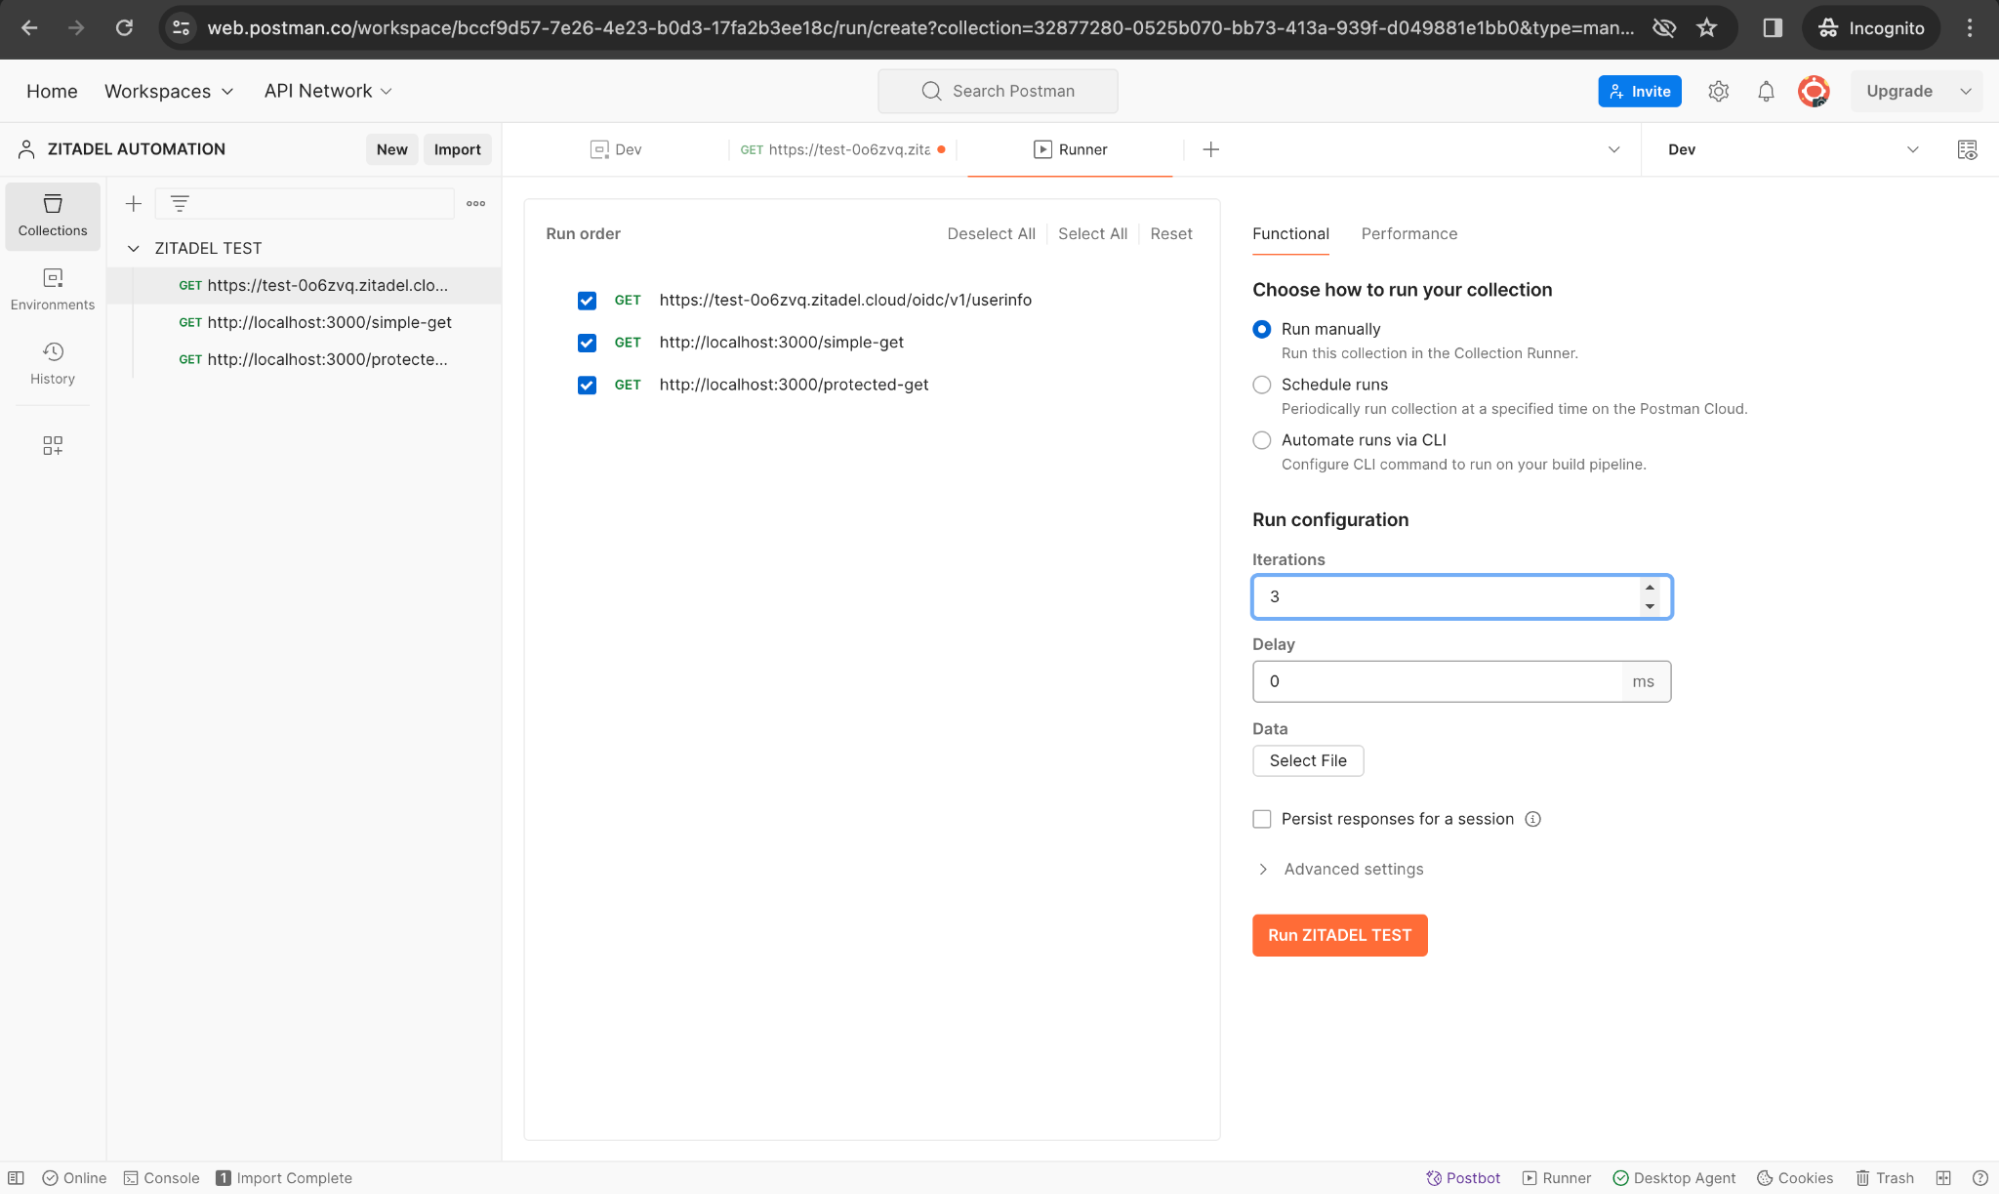
Task: Open Cookies from the status bar
Action: 1795,1177
